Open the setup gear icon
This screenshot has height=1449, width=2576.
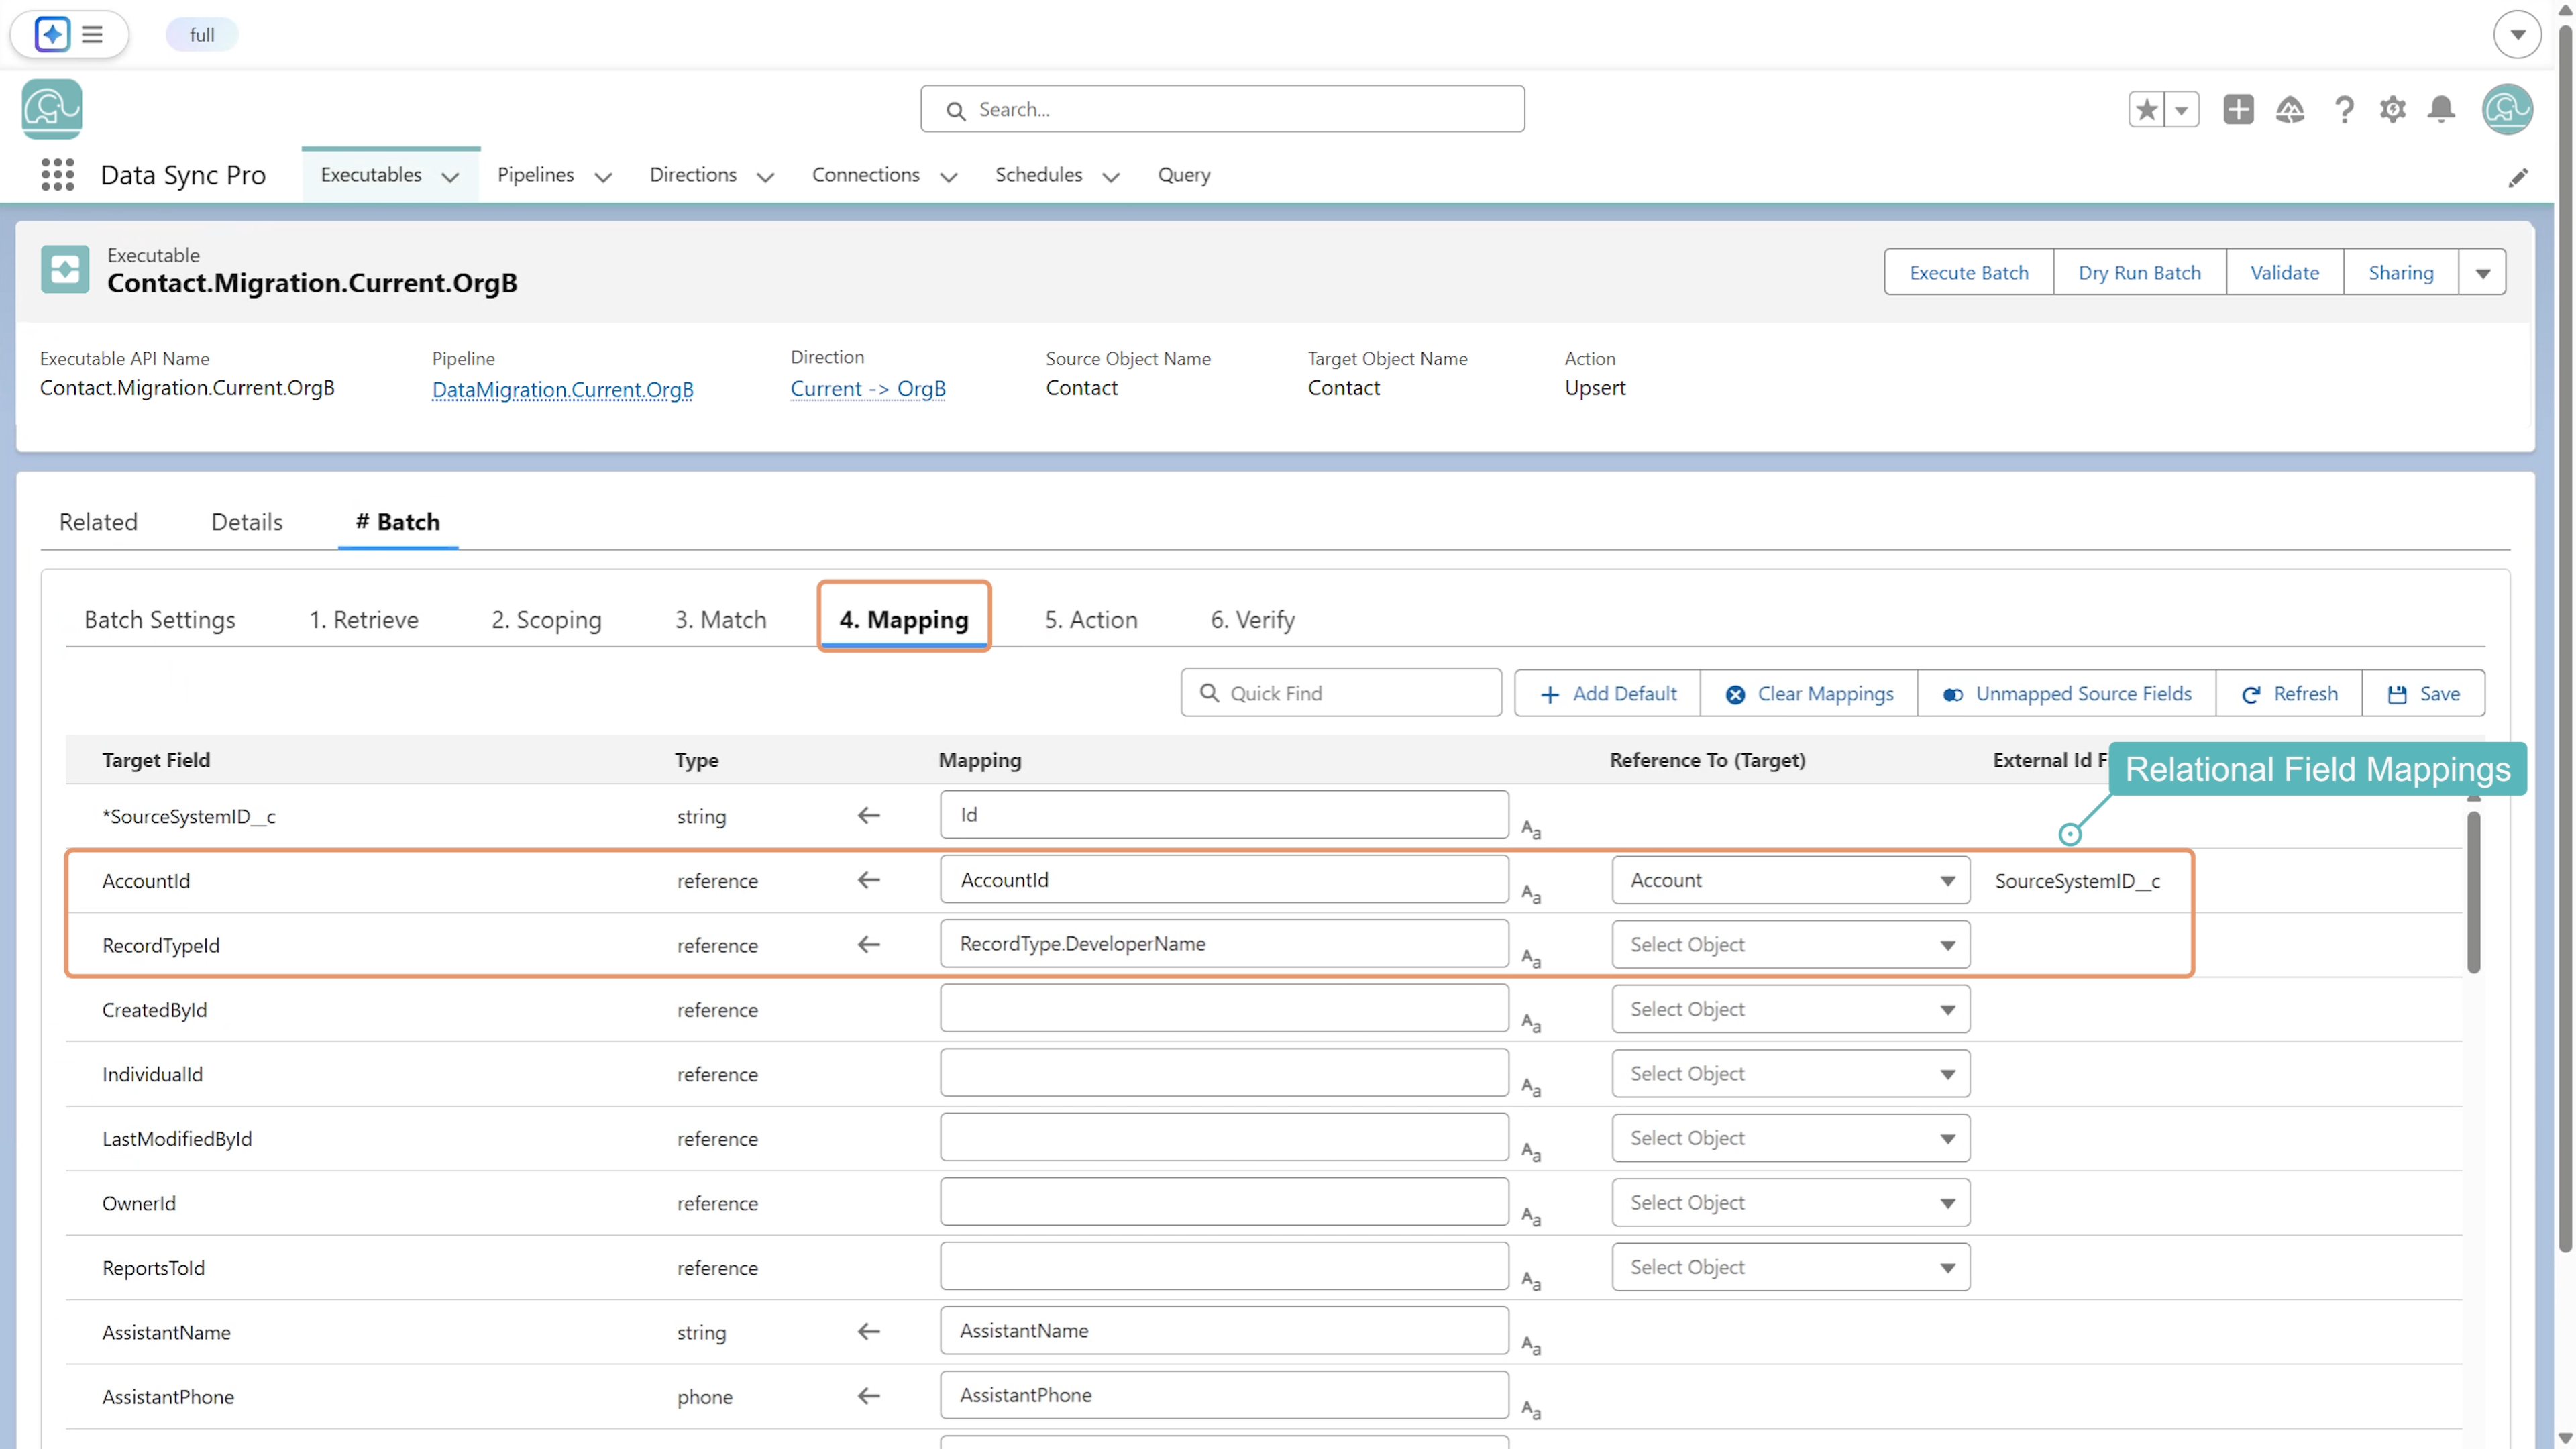2392,109
